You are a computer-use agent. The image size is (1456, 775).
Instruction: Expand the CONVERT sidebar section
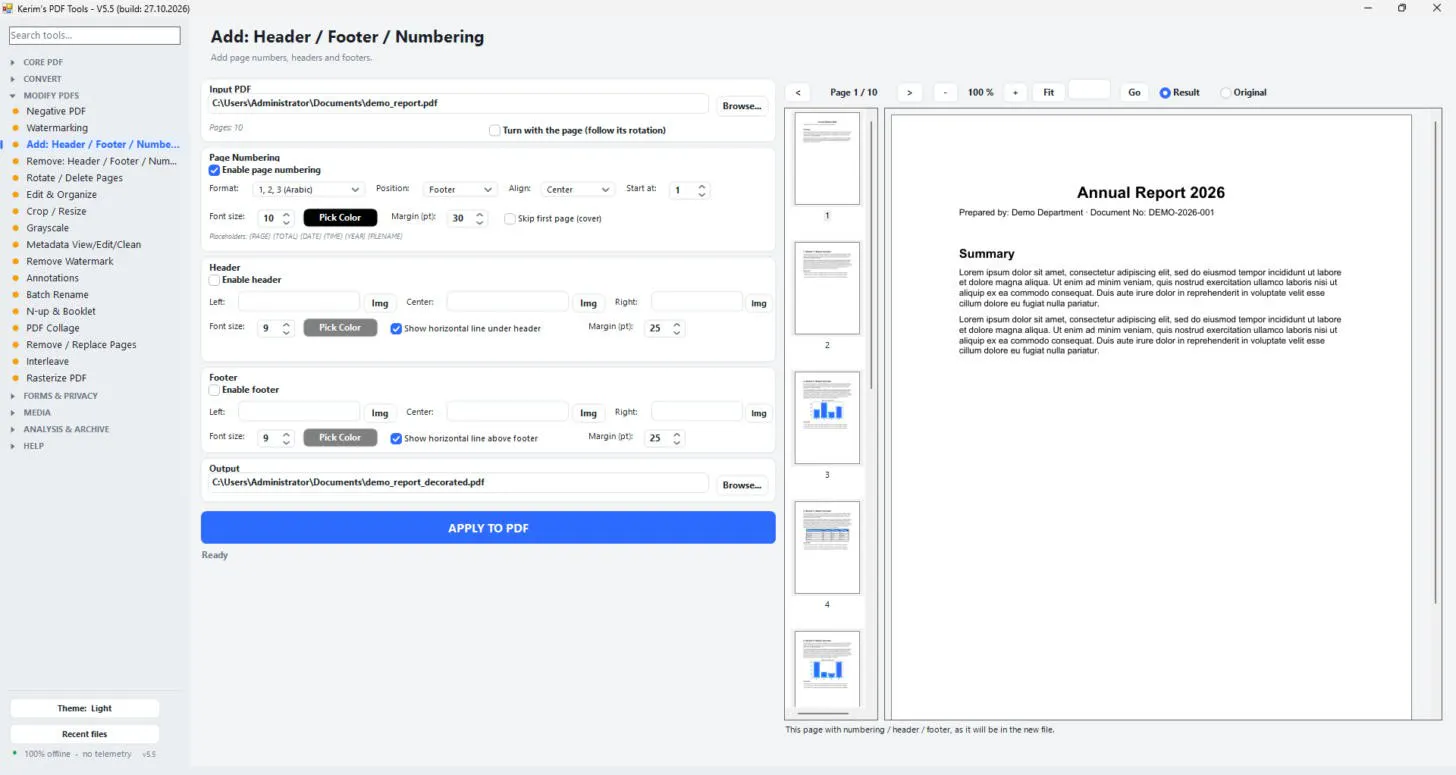[x=42, y=79]
